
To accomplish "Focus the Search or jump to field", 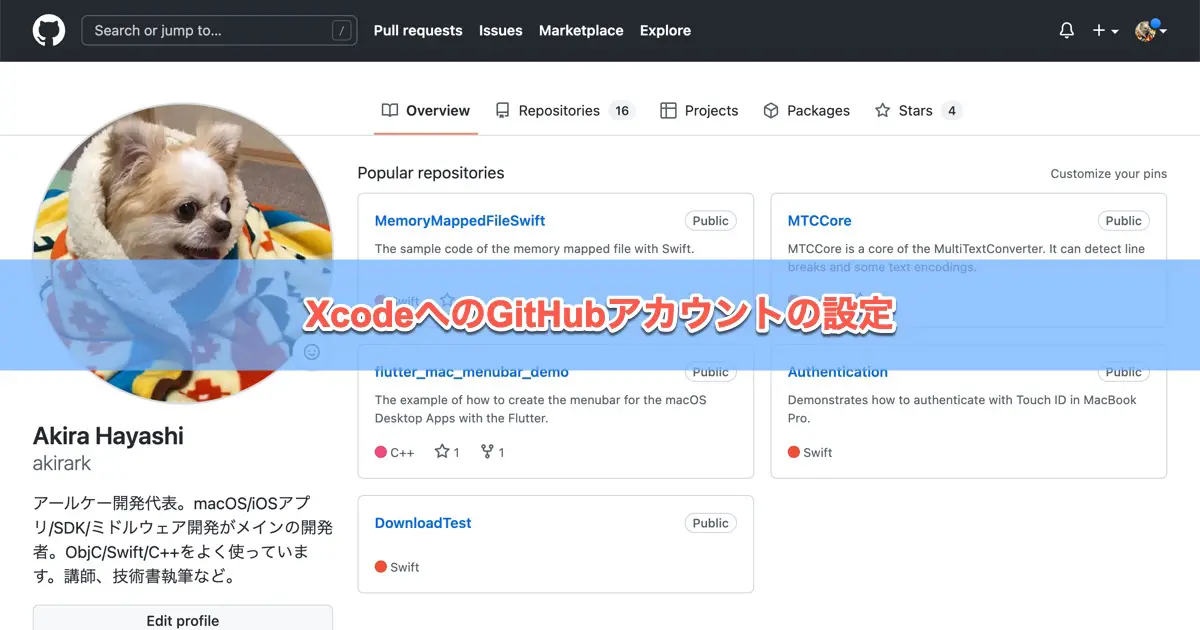I will point(219,30).
